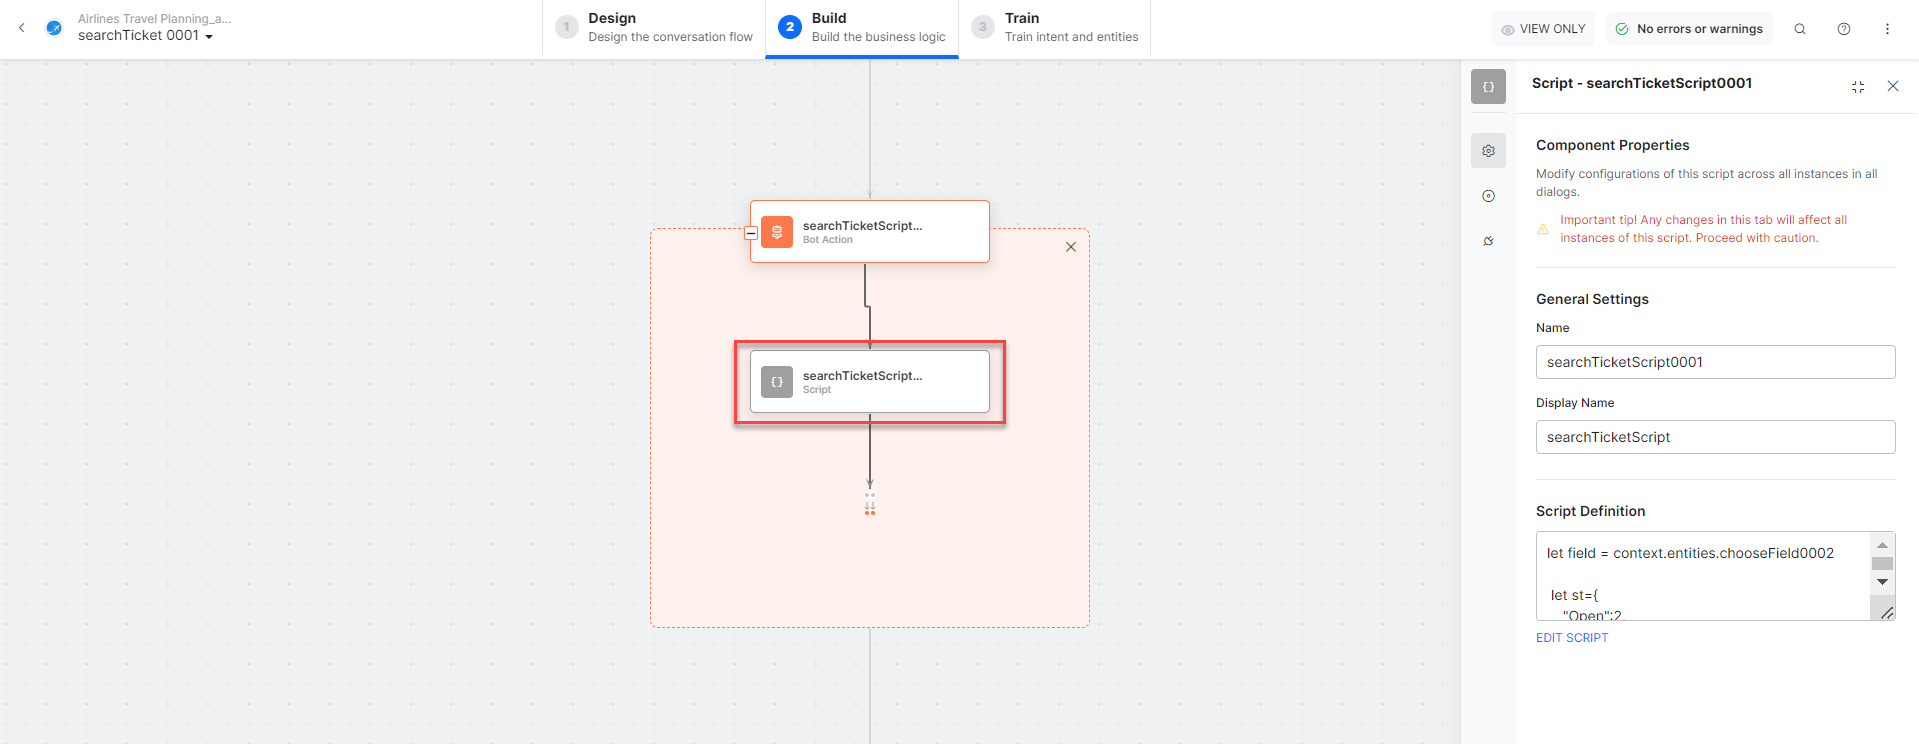Click the Script - searchTicketScript0001 panel title
1919x744 pixels.
click(x=1642, y=83)
